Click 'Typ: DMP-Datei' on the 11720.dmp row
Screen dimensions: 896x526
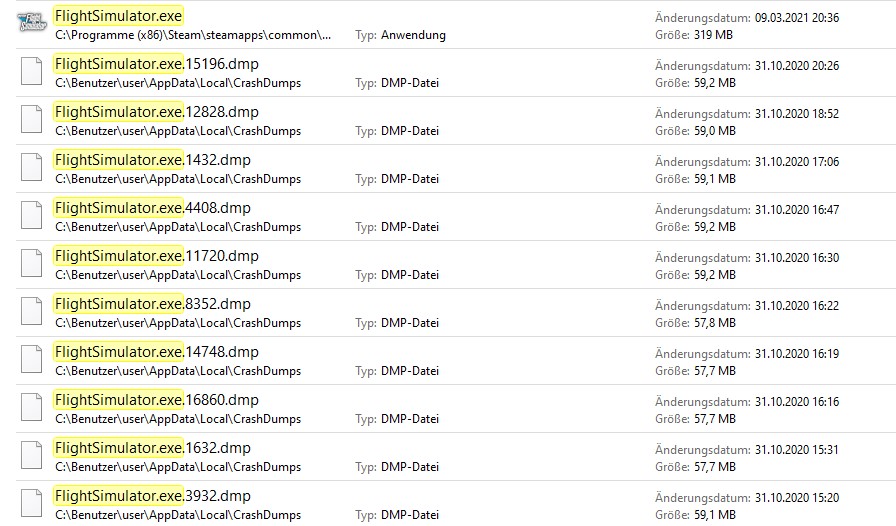click(x=397, y=276)
